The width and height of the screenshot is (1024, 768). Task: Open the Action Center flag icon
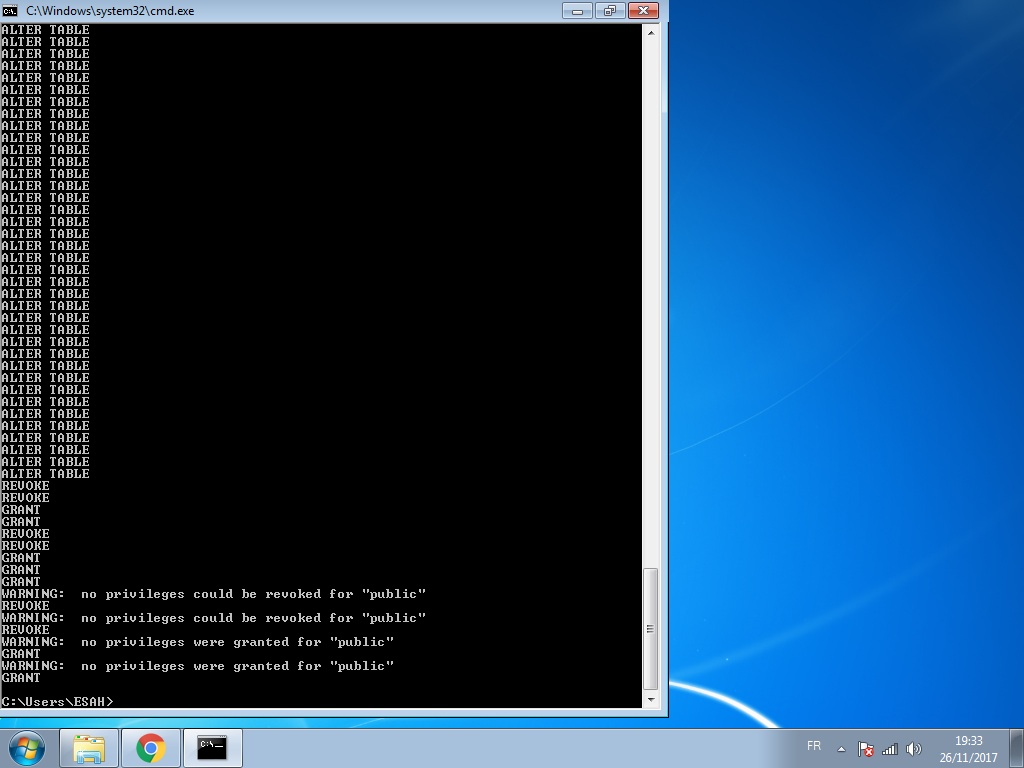[x=866, y=749]
